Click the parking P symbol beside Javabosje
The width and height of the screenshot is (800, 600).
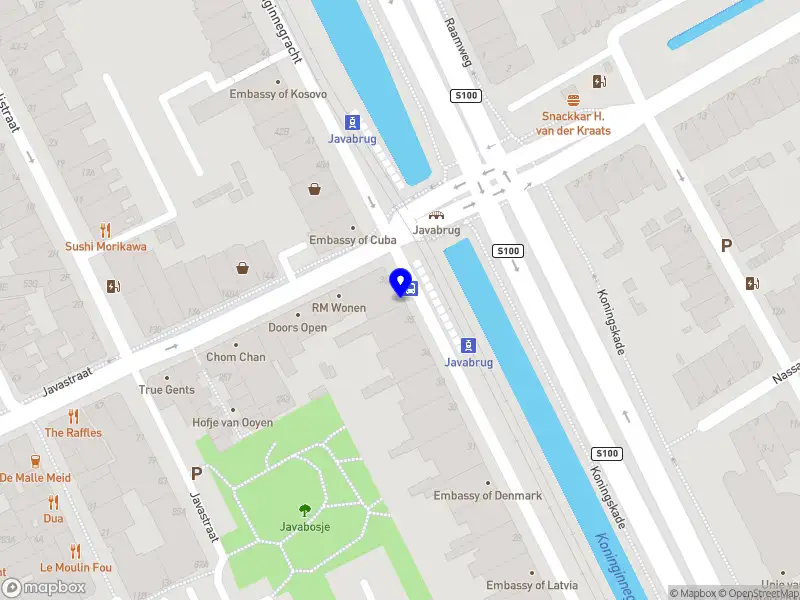pyautogui.click(x=196, y=474)
